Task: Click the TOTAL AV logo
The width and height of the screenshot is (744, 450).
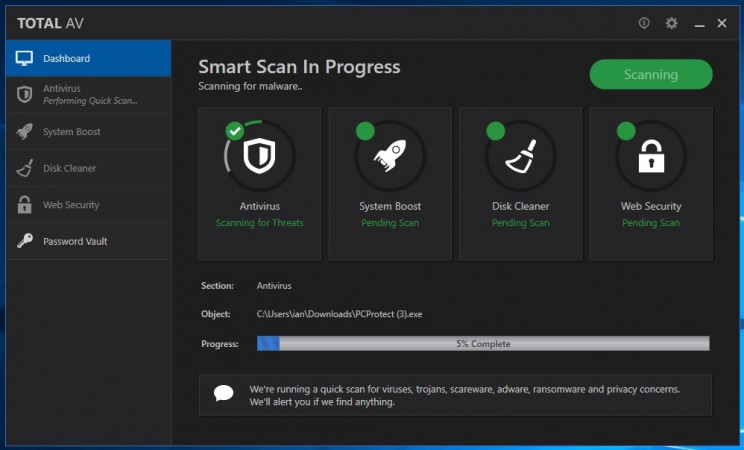Action: pyautogui.click(x=50, y=23)
